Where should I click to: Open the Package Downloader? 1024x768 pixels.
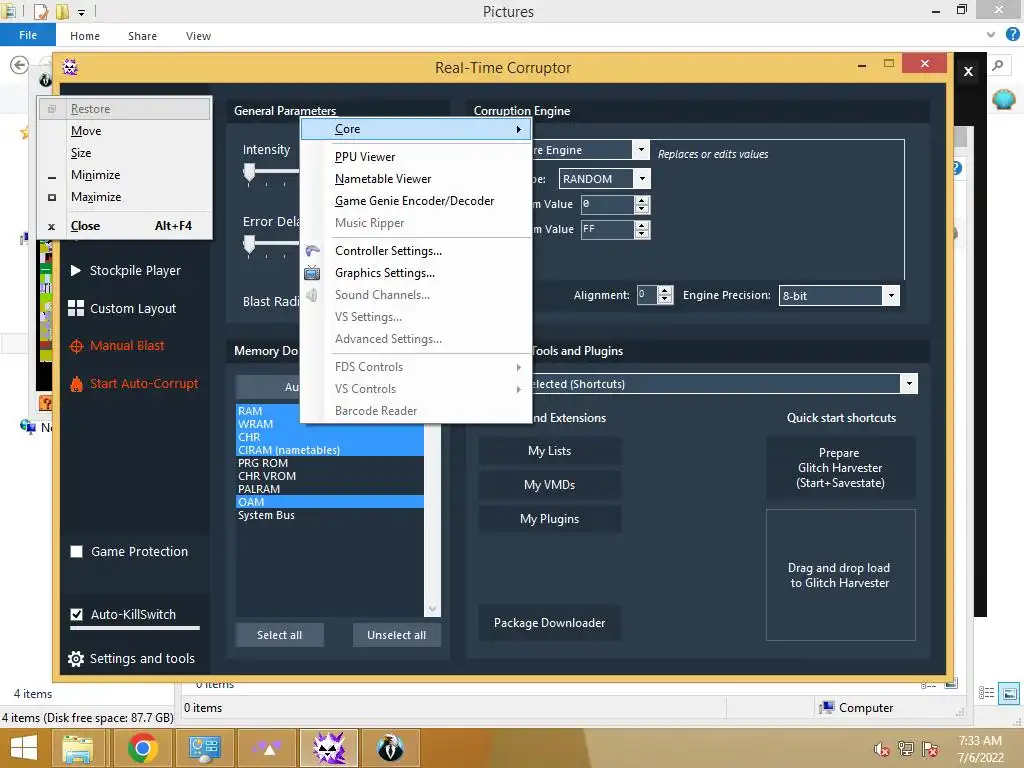click(x=549, y=622)
